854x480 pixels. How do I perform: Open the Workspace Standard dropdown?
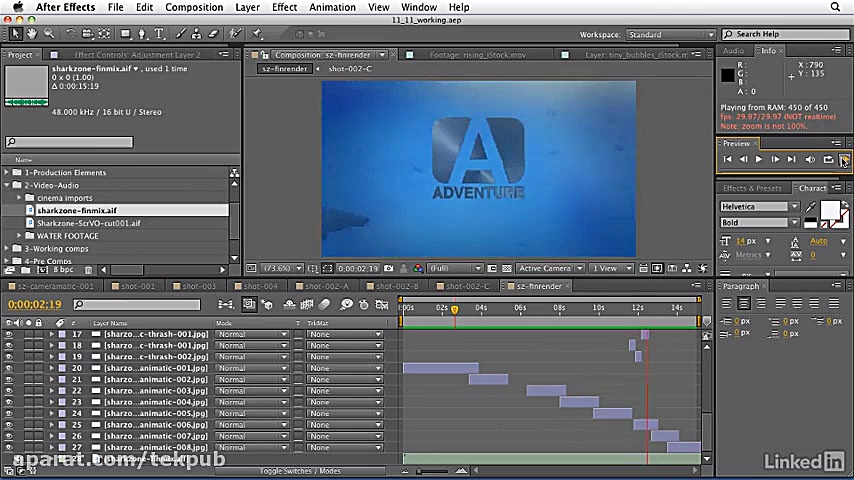pos(670,34)
